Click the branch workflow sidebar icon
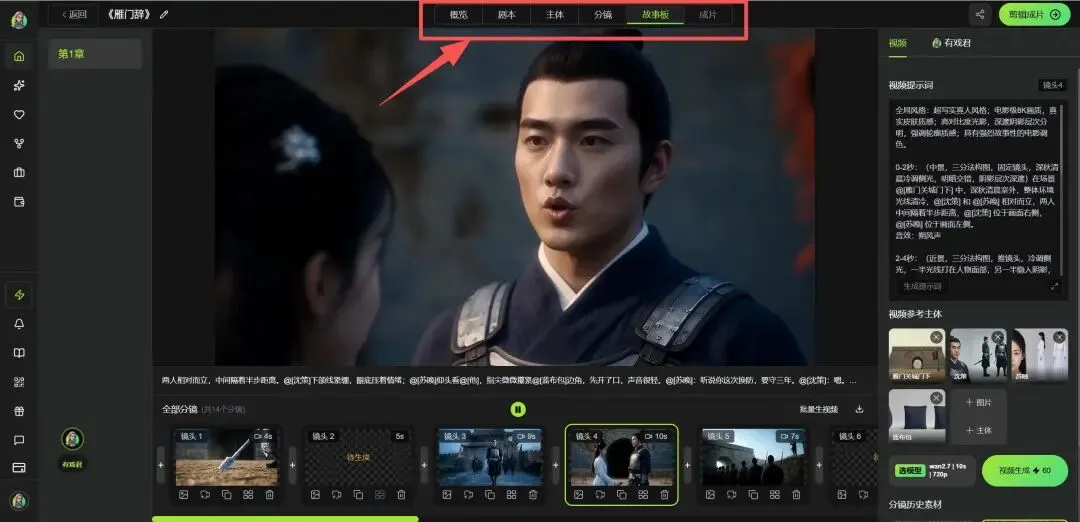Viewport: 1080px width, 522px height. coord(19,143)
